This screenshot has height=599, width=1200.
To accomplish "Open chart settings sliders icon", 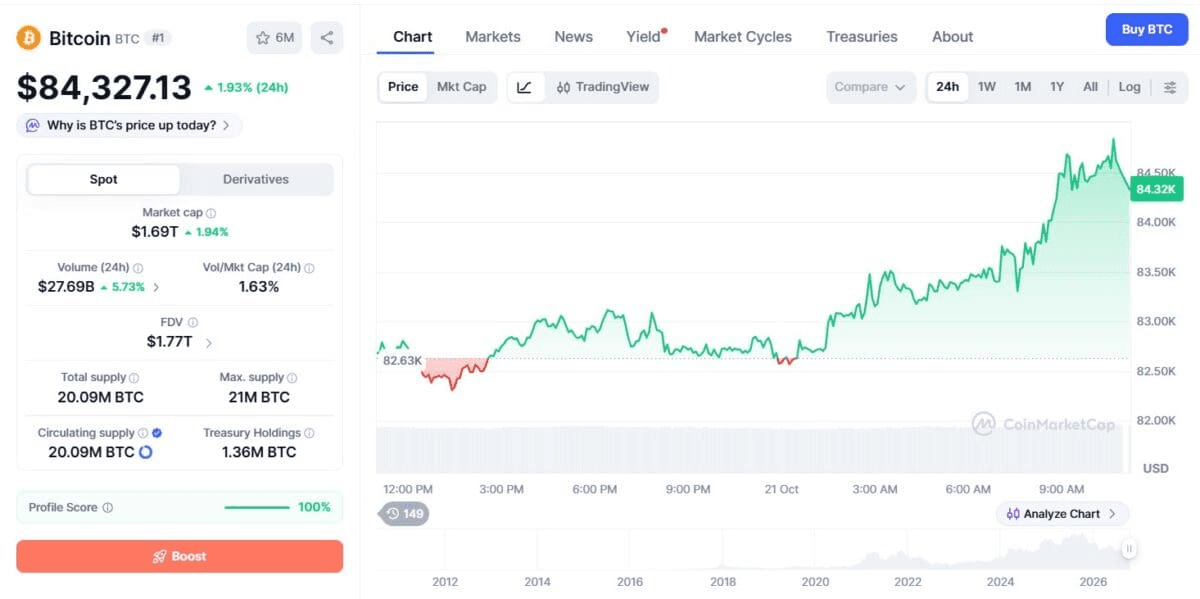I will 1170,87.
